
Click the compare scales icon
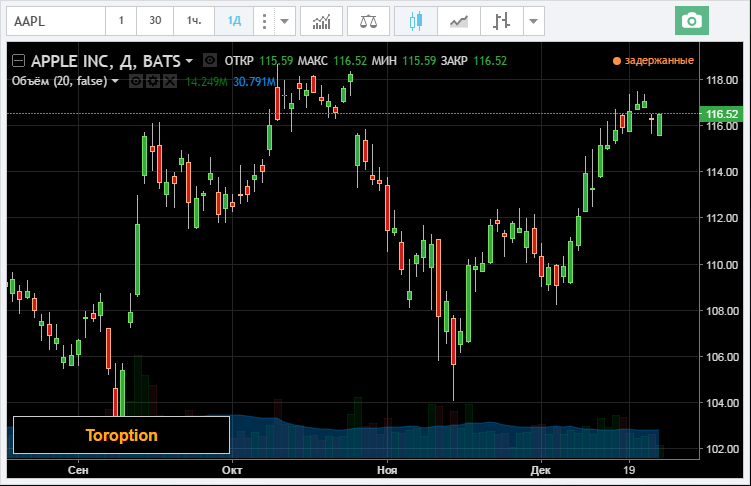coord(368,21)
